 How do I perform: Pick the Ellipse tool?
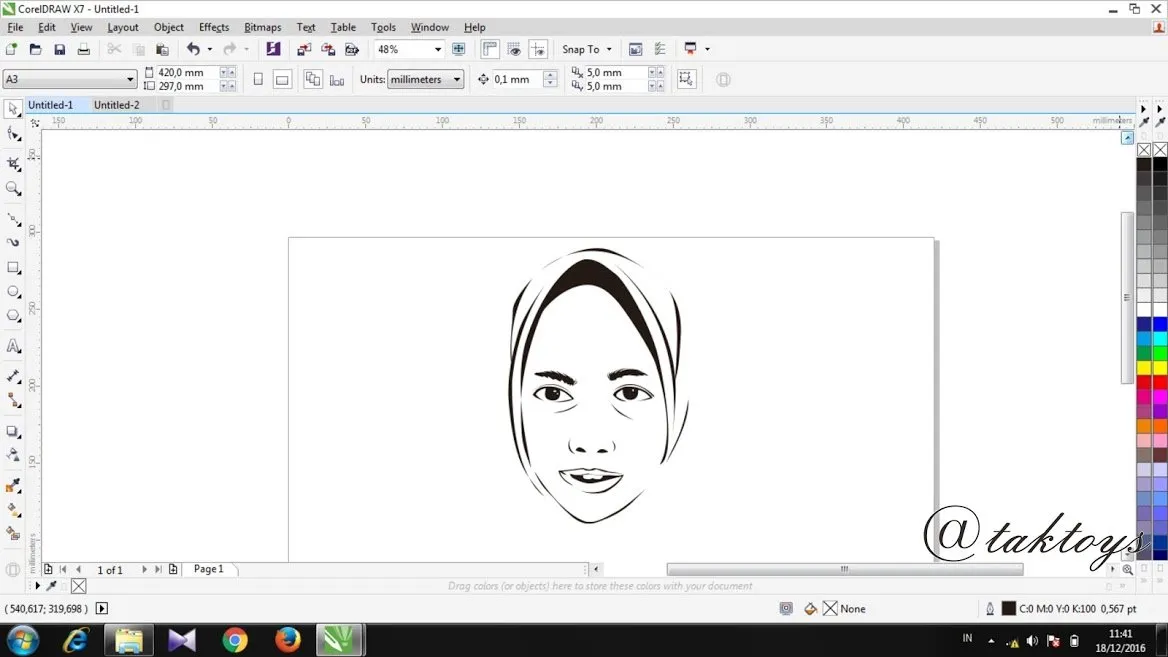click(x=13, y=292)
